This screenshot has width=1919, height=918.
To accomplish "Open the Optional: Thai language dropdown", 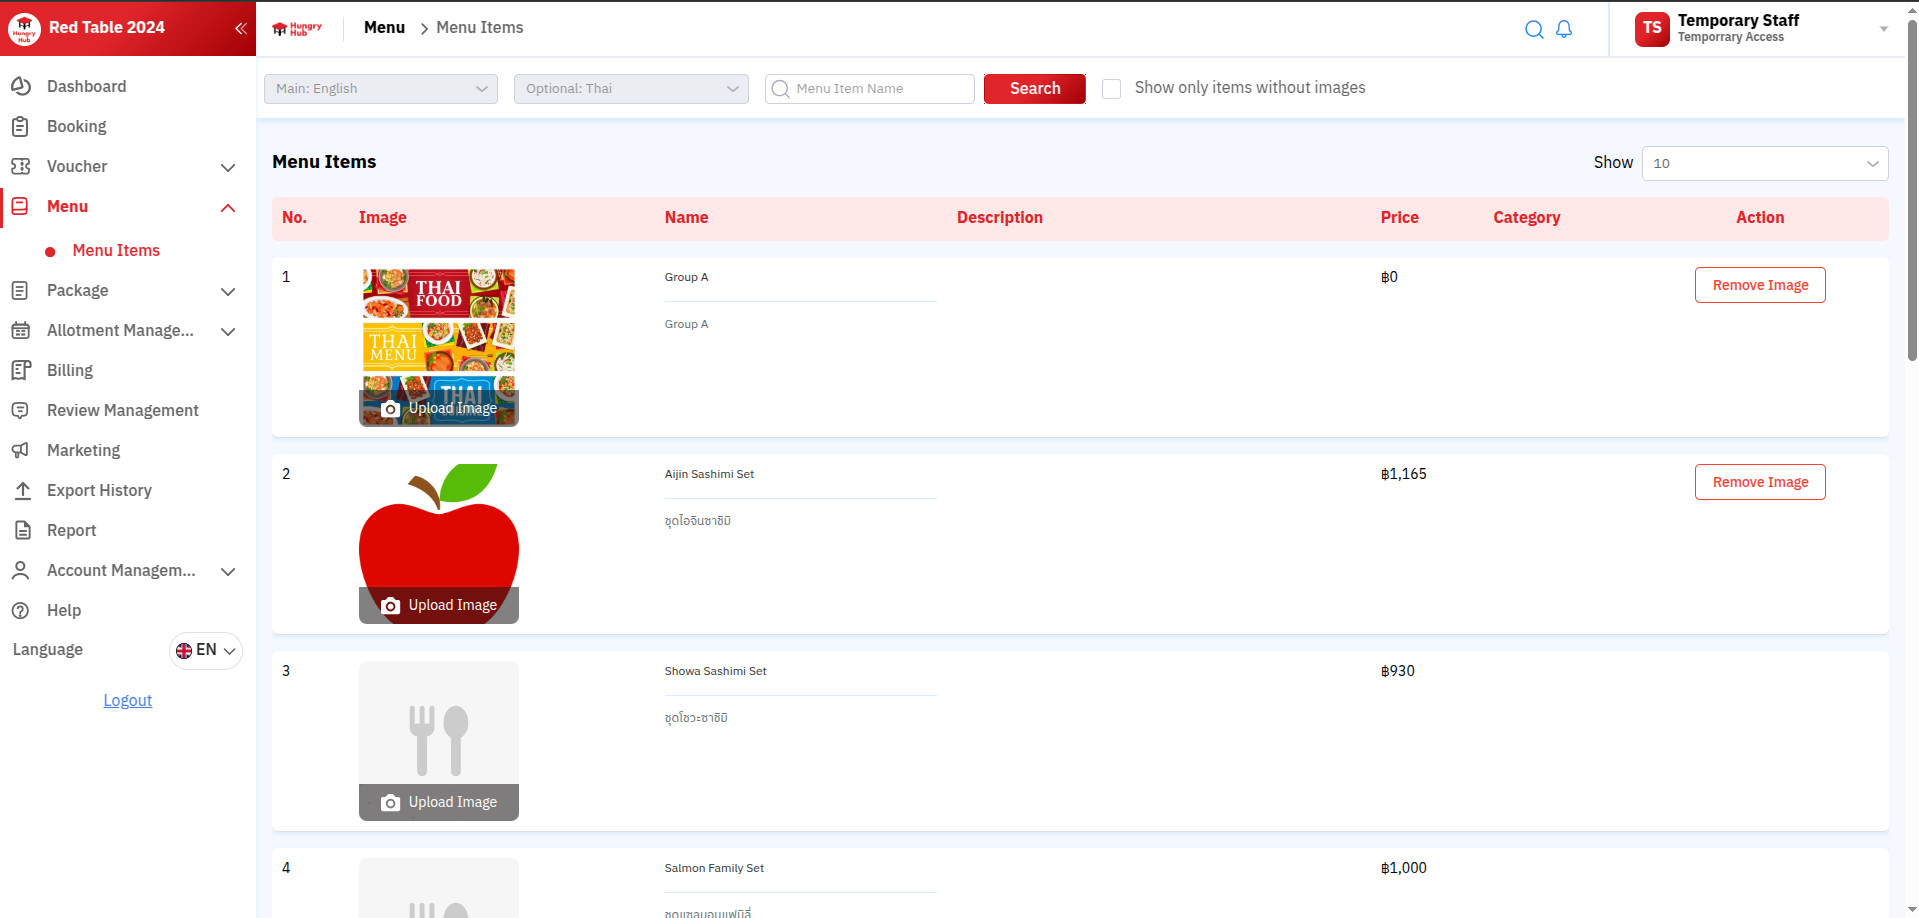I will click(630, 89).
